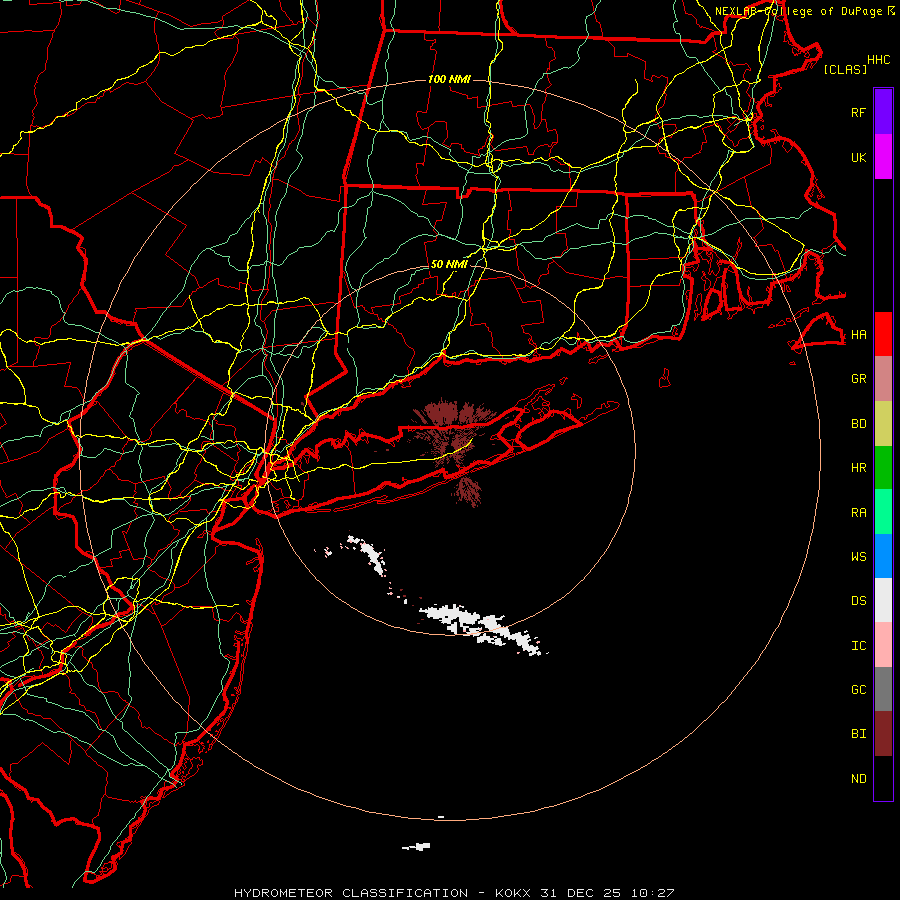Select the BD legend label
The height and width of the screenshot is (900, 900).
(x=858, y=424)
